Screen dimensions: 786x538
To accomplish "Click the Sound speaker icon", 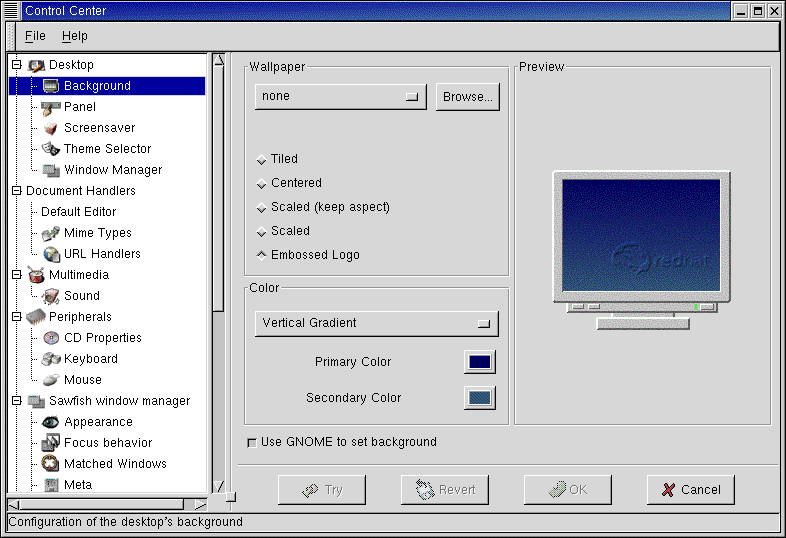I will click(51, 296).
